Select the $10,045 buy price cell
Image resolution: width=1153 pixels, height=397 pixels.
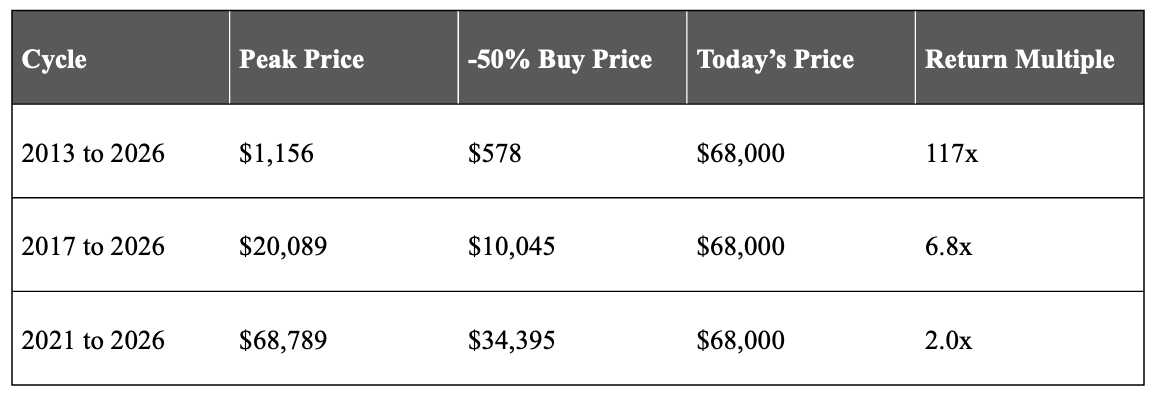pyautogui.click(x=572, y=245)
